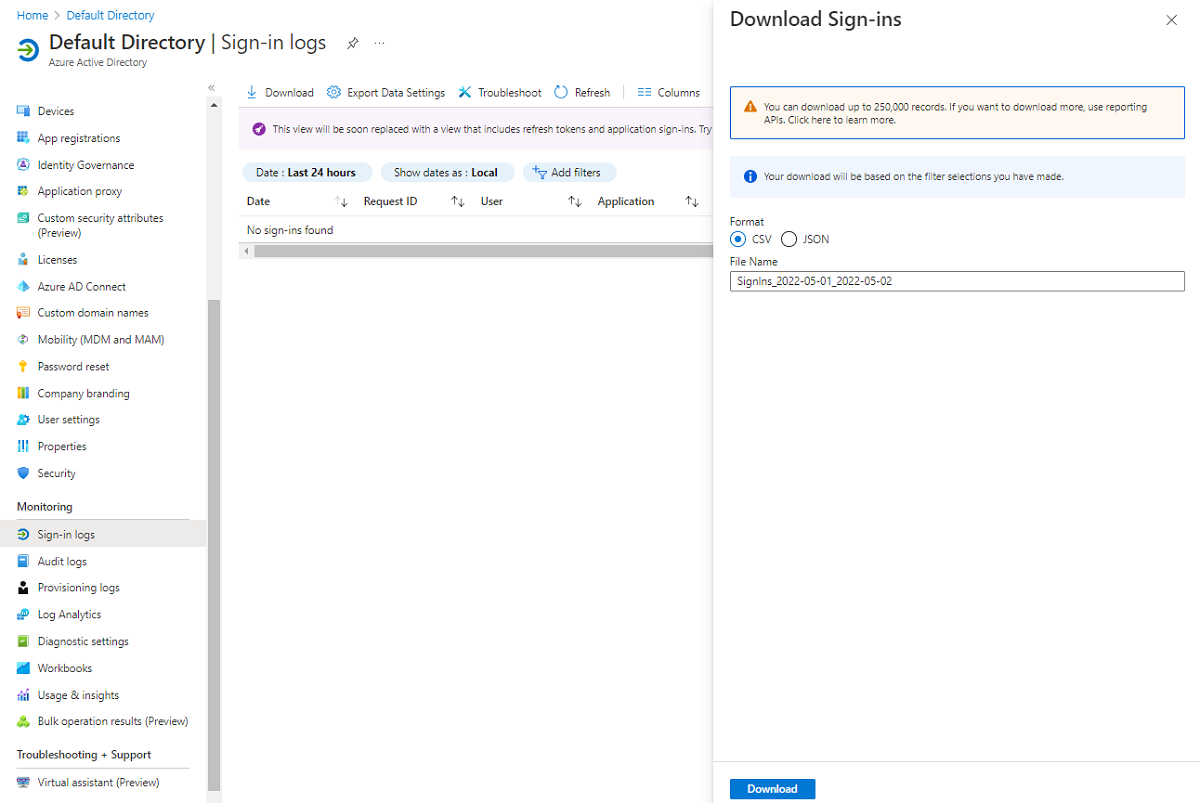Screen dimensions: 1200x803
Task: Click the Add filters button
Action: (569, 172)
